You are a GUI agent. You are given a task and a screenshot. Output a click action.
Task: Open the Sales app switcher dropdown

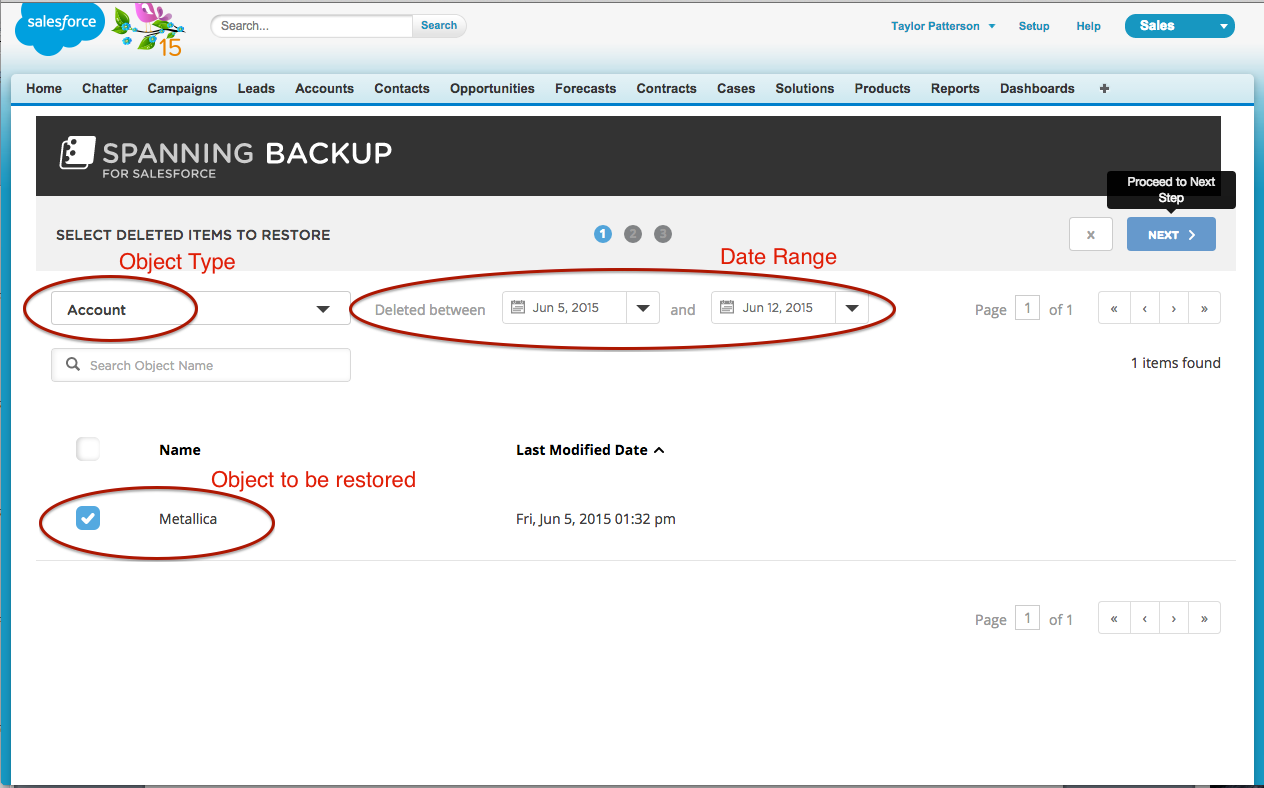click(1180, 26)
